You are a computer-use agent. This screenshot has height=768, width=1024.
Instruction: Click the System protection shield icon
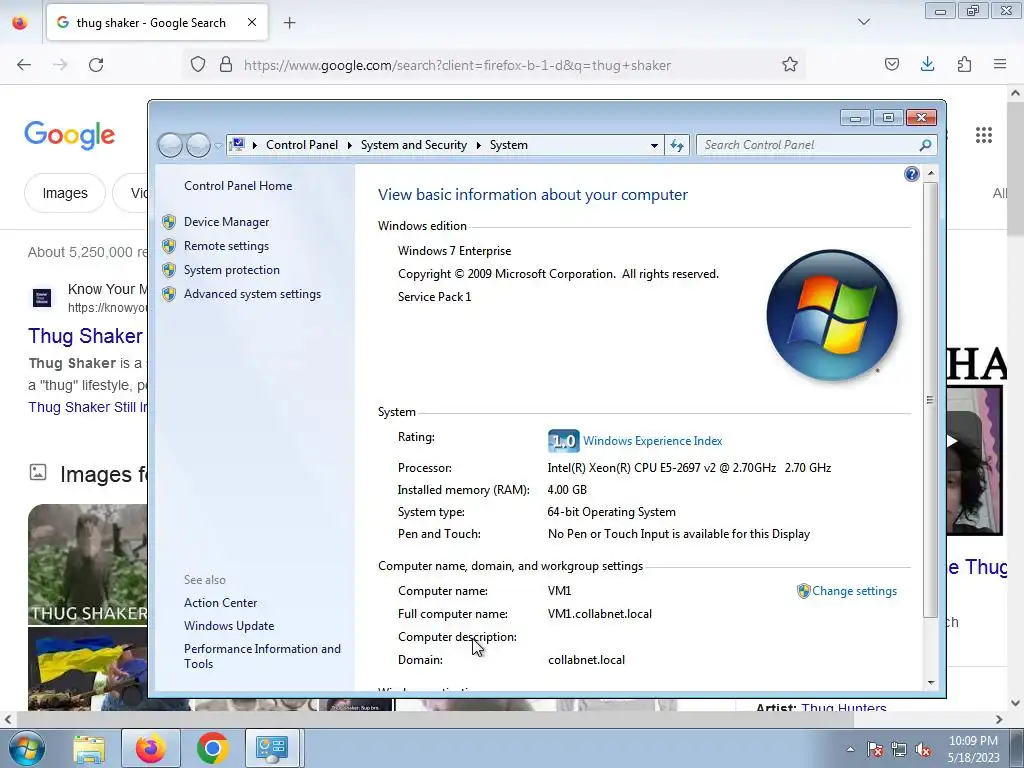pyautogui.click(x=169, y=270)
